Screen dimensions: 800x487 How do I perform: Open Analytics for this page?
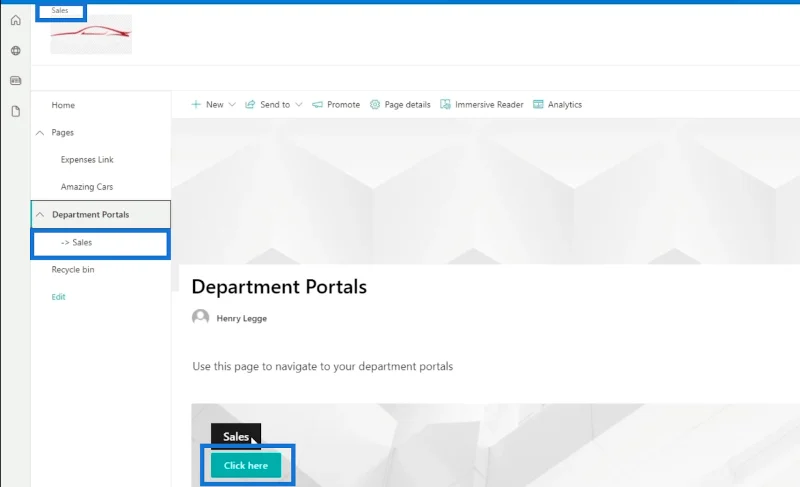pyautogui.click(x=565, y=105)
